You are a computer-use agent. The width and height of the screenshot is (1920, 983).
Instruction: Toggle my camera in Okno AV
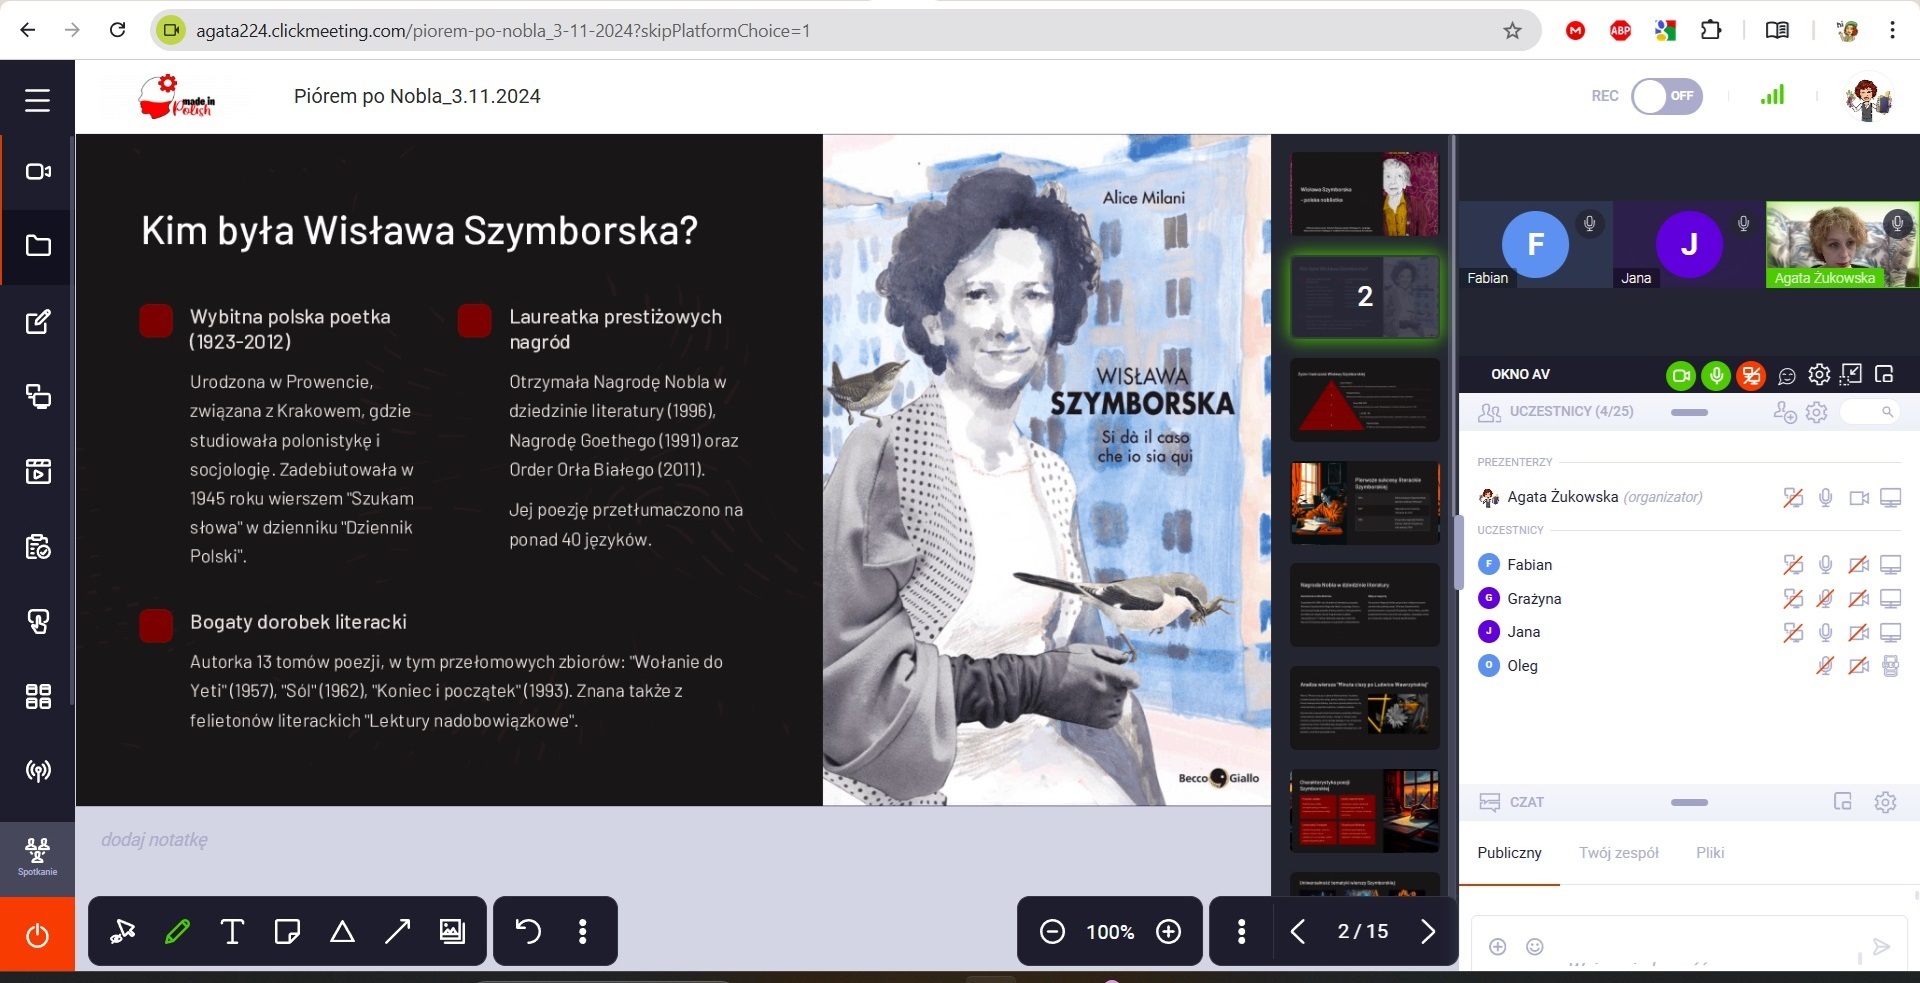(1681, 376)
